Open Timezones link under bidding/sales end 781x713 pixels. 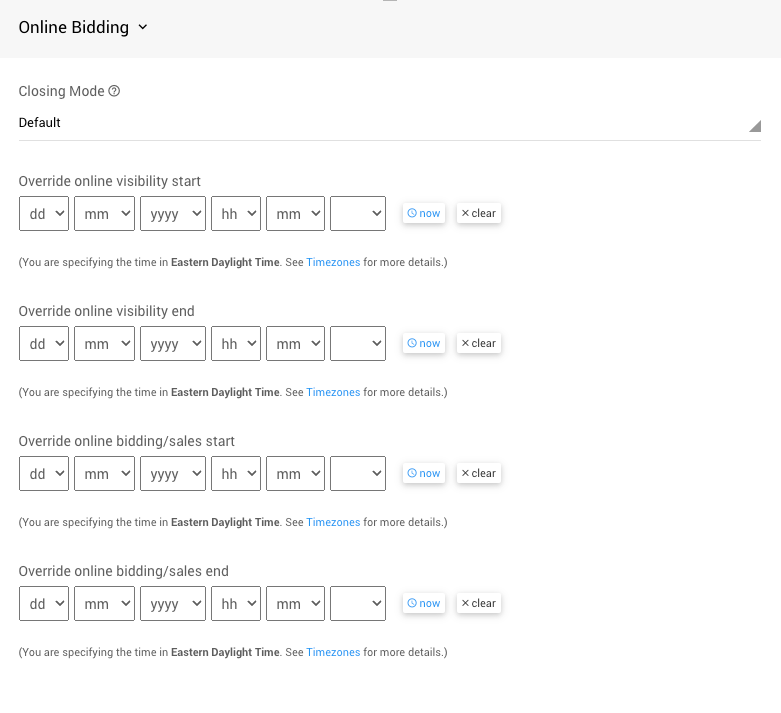click(333, 652)
